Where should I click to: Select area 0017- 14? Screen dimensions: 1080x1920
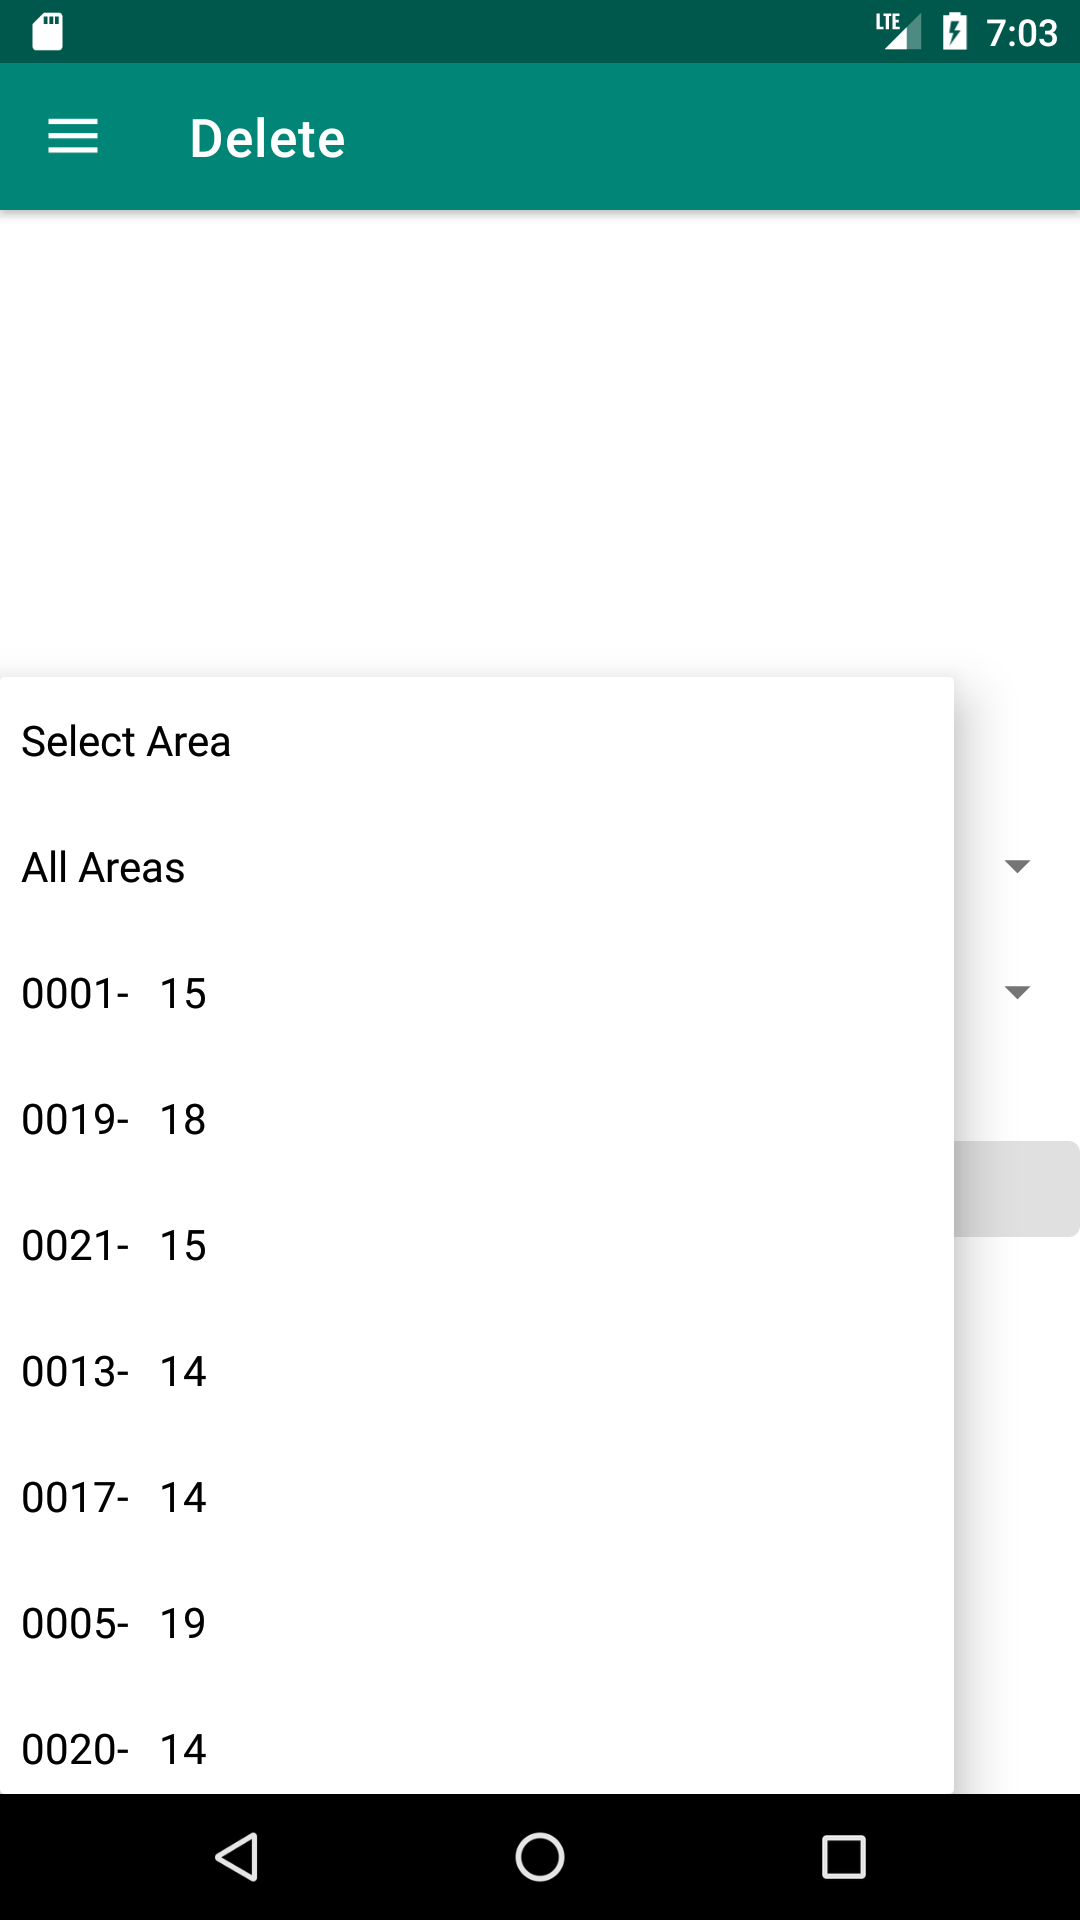[x=476, y=1498]
